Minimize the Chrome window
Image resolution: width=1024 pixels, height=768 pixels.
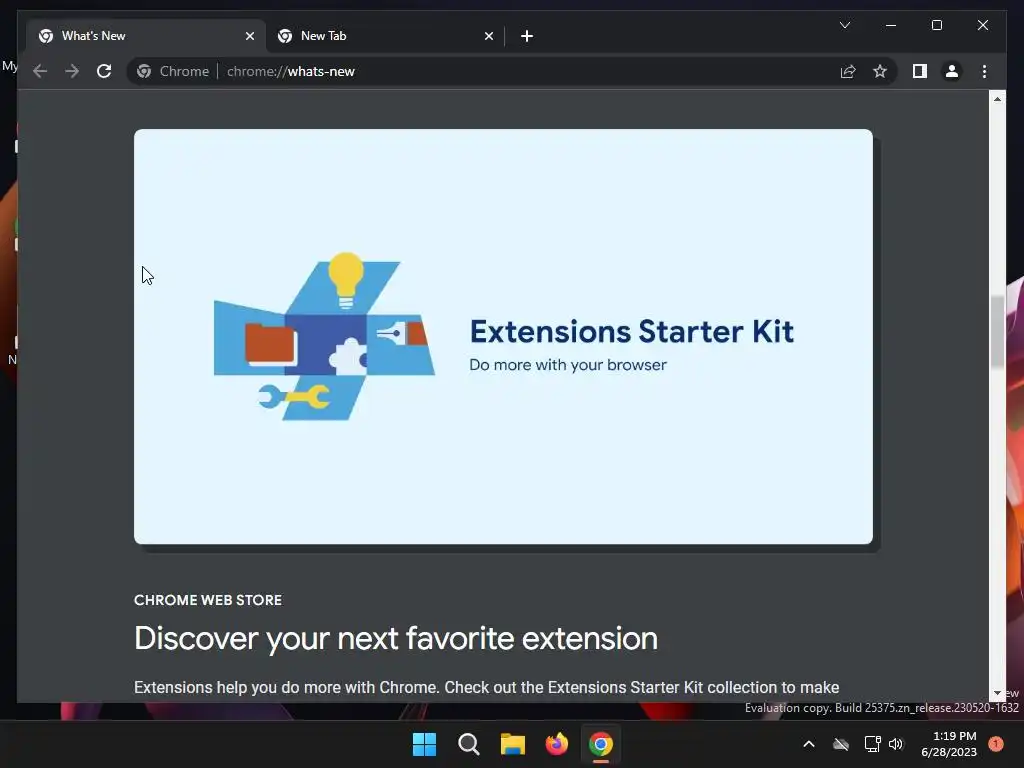[891, 25]
